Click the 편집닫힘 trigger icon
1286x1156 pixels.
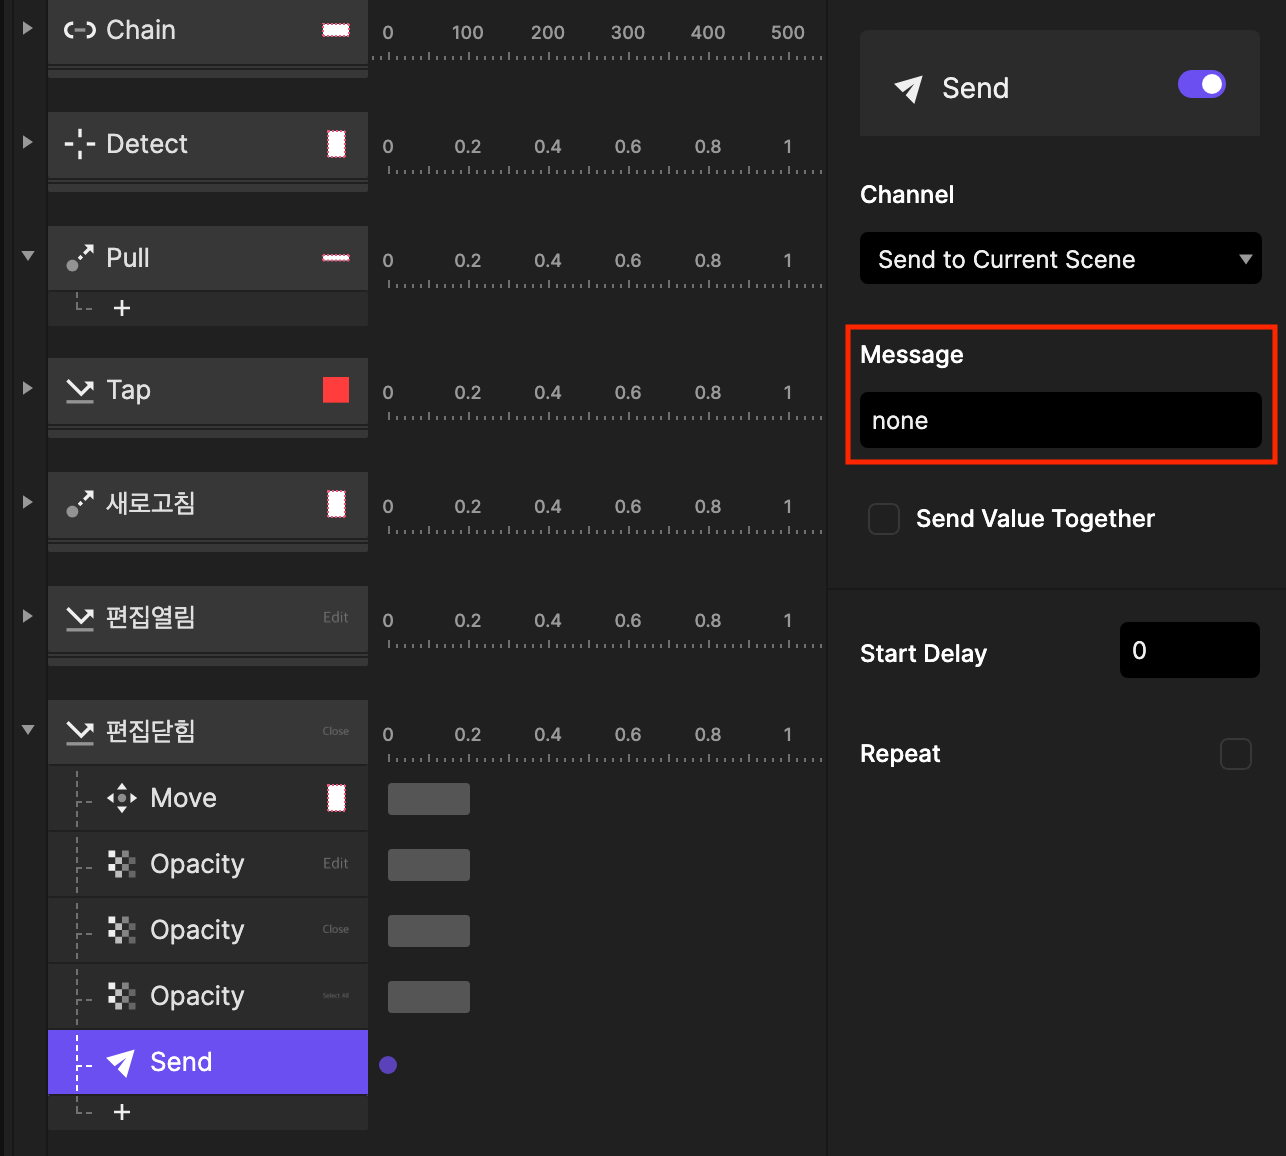80,732
